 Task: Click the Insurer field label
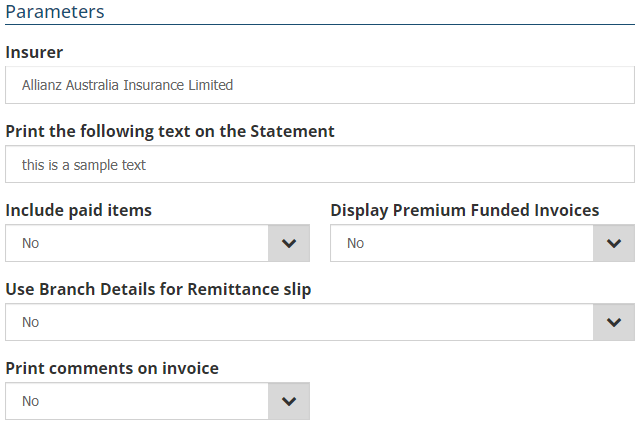(34, 52)
